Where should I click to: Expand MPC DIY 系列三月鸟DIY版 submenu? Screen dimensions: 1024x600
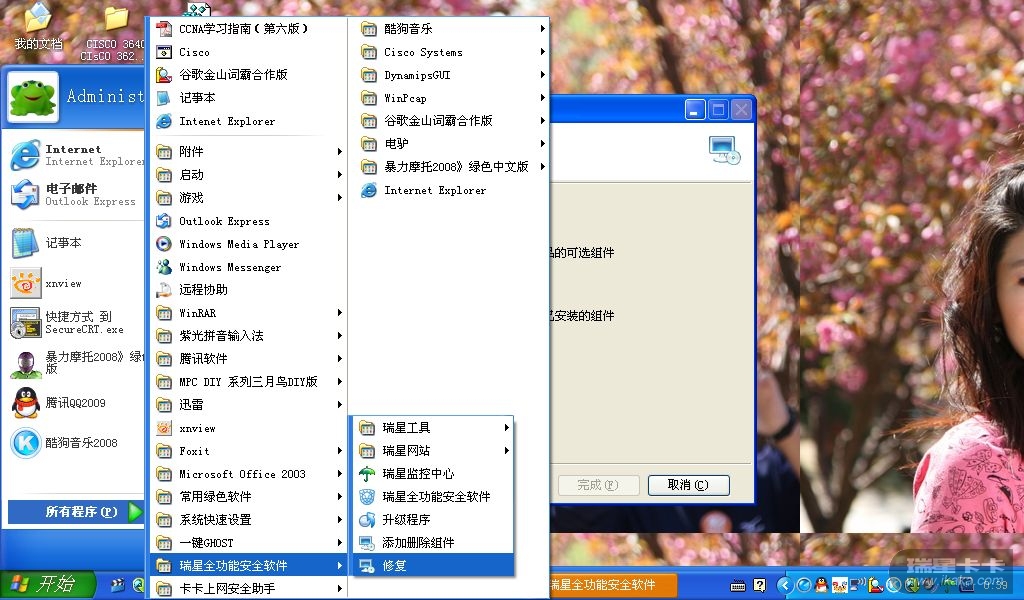click(248, 382)
